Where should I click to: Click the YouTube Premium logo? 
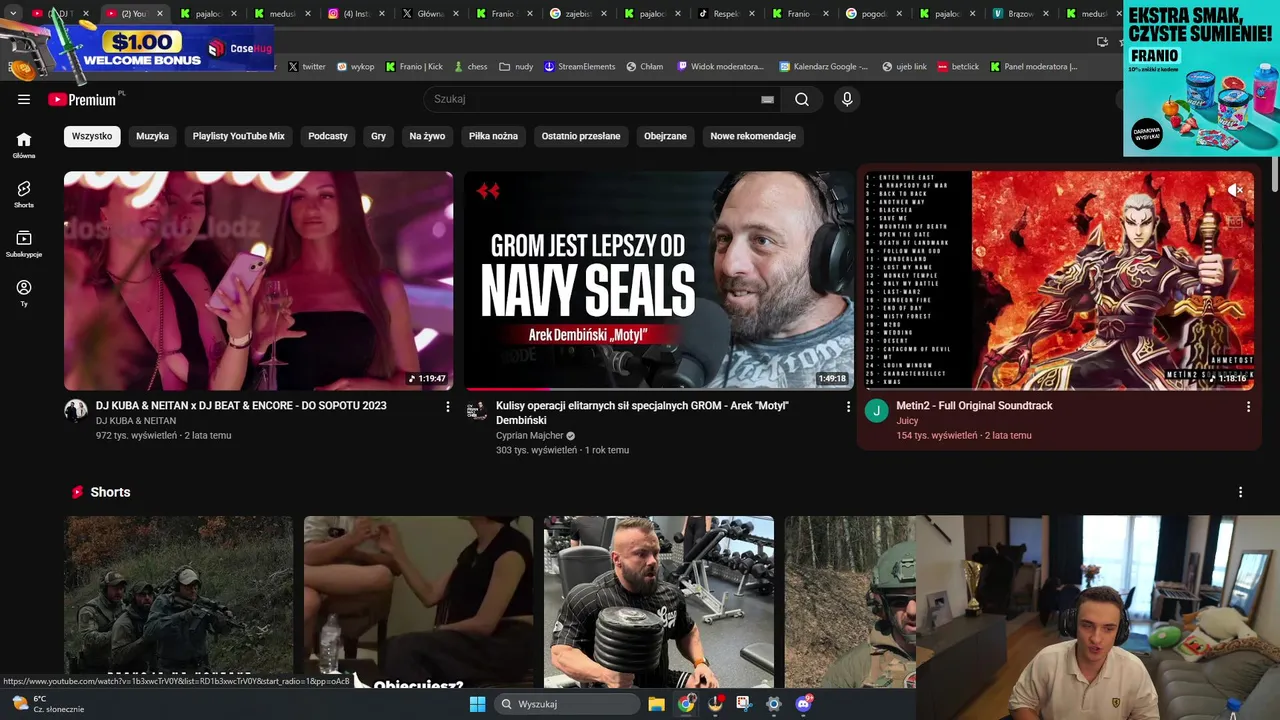click(83, 99)
